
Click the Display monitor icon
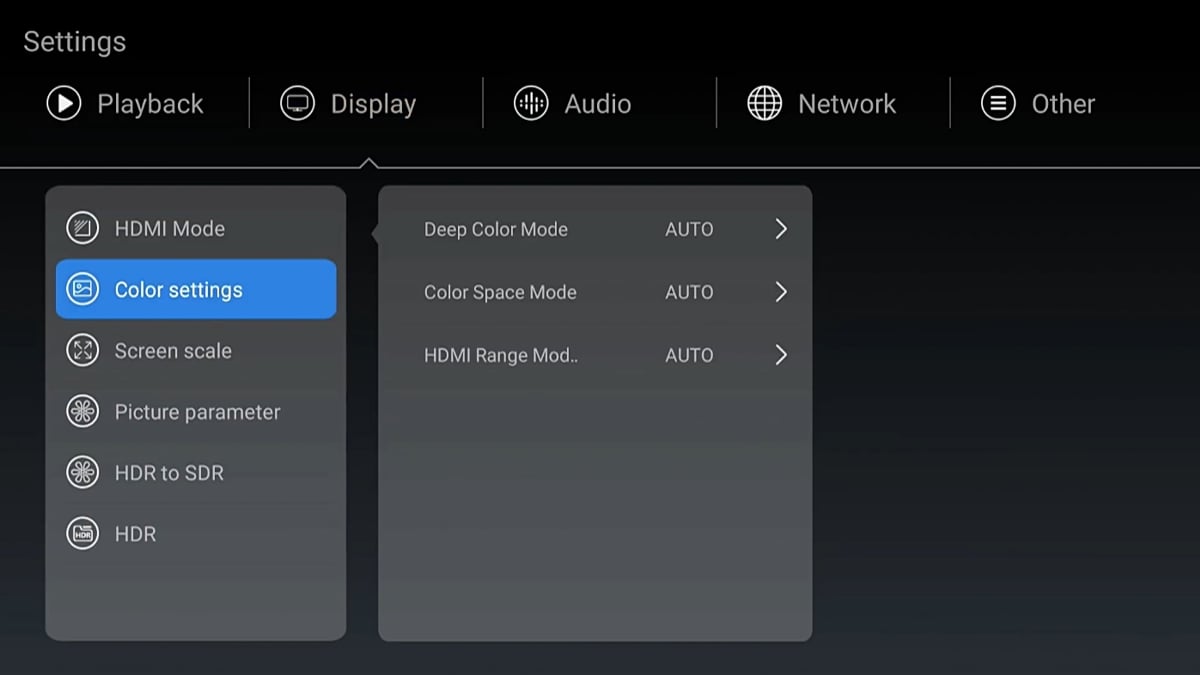[x=297, y=103]
